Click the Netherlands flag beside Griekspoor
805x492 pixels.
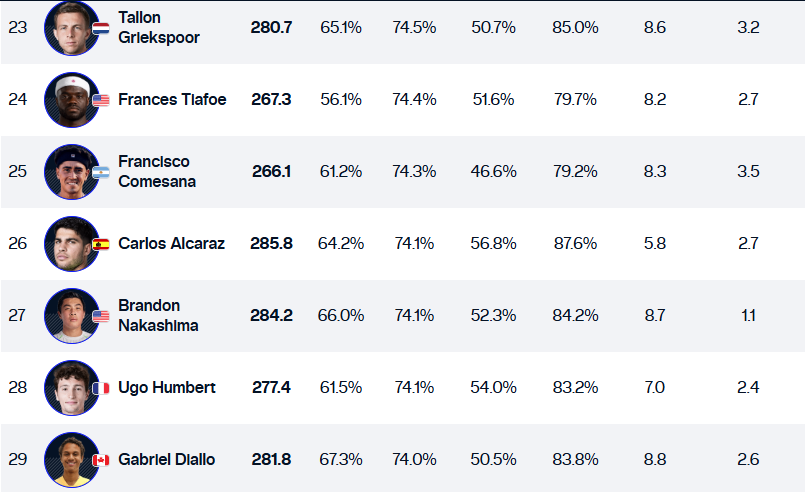click(100, 29)
